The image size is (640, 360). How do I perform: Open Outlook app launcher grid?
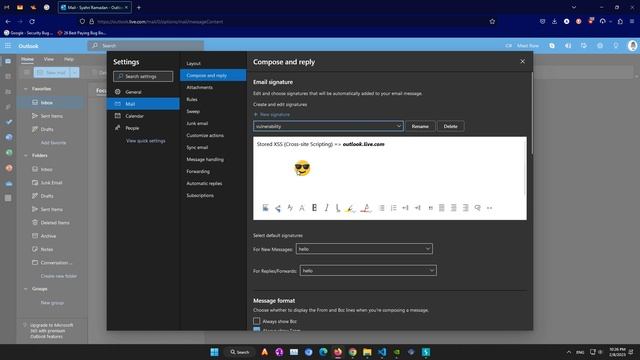pyautogui.click(x=8, y=46)
